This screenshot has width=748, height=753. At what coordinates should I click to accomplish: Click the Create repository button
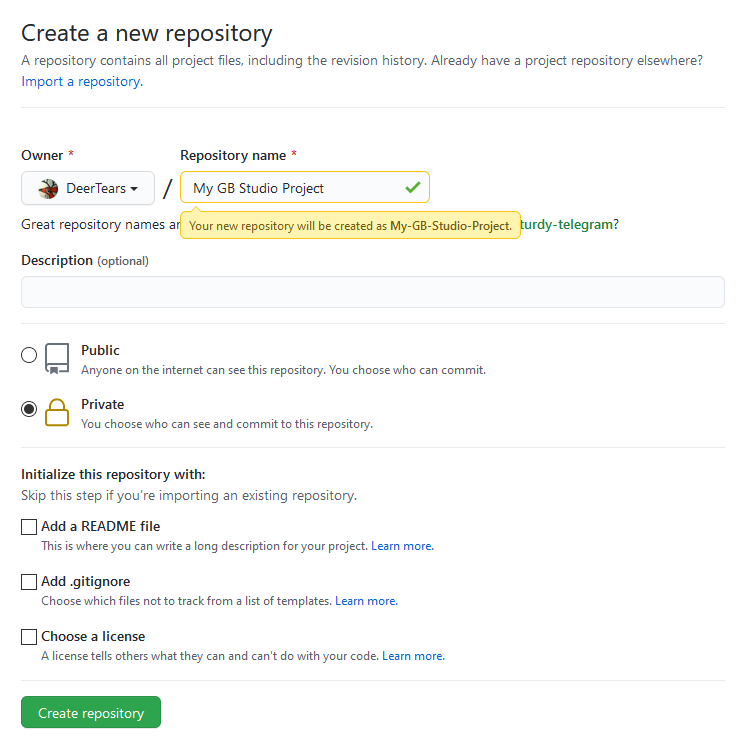[x=91, y=713]
